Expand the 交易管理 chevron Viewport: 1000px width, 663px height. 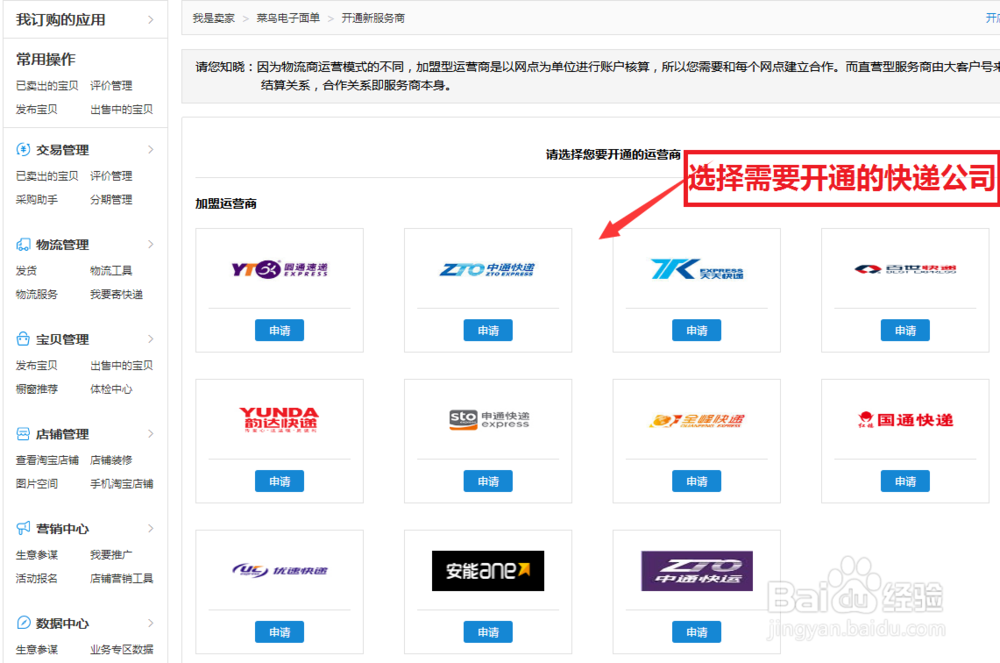[151, 150]
